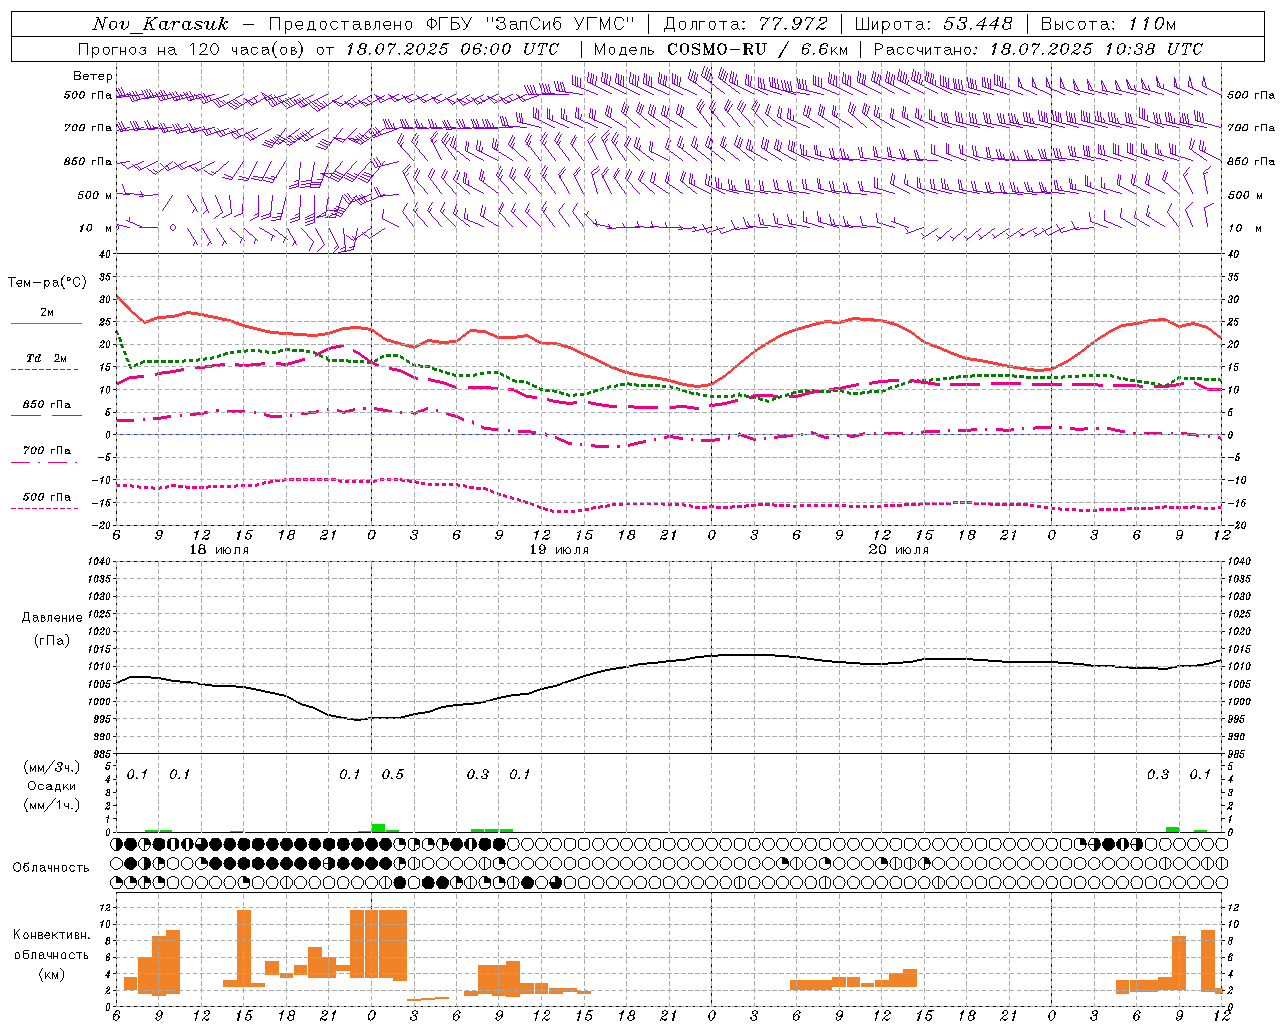Click the "Давление" pressure section label
The image size is (1280, 1024).
pos(52,618)
